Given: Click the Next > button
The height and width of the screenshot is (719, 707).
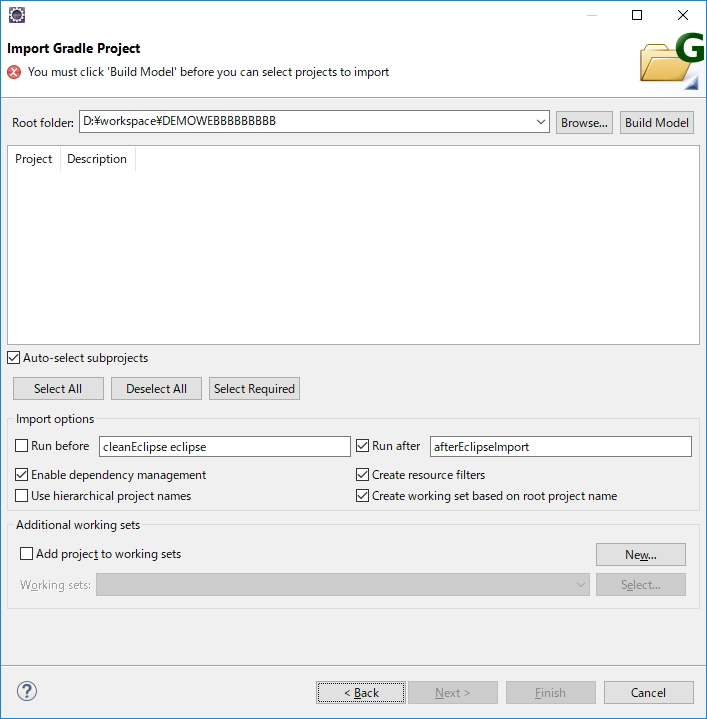Looking at the screenshot, I should tap(453, 692).
